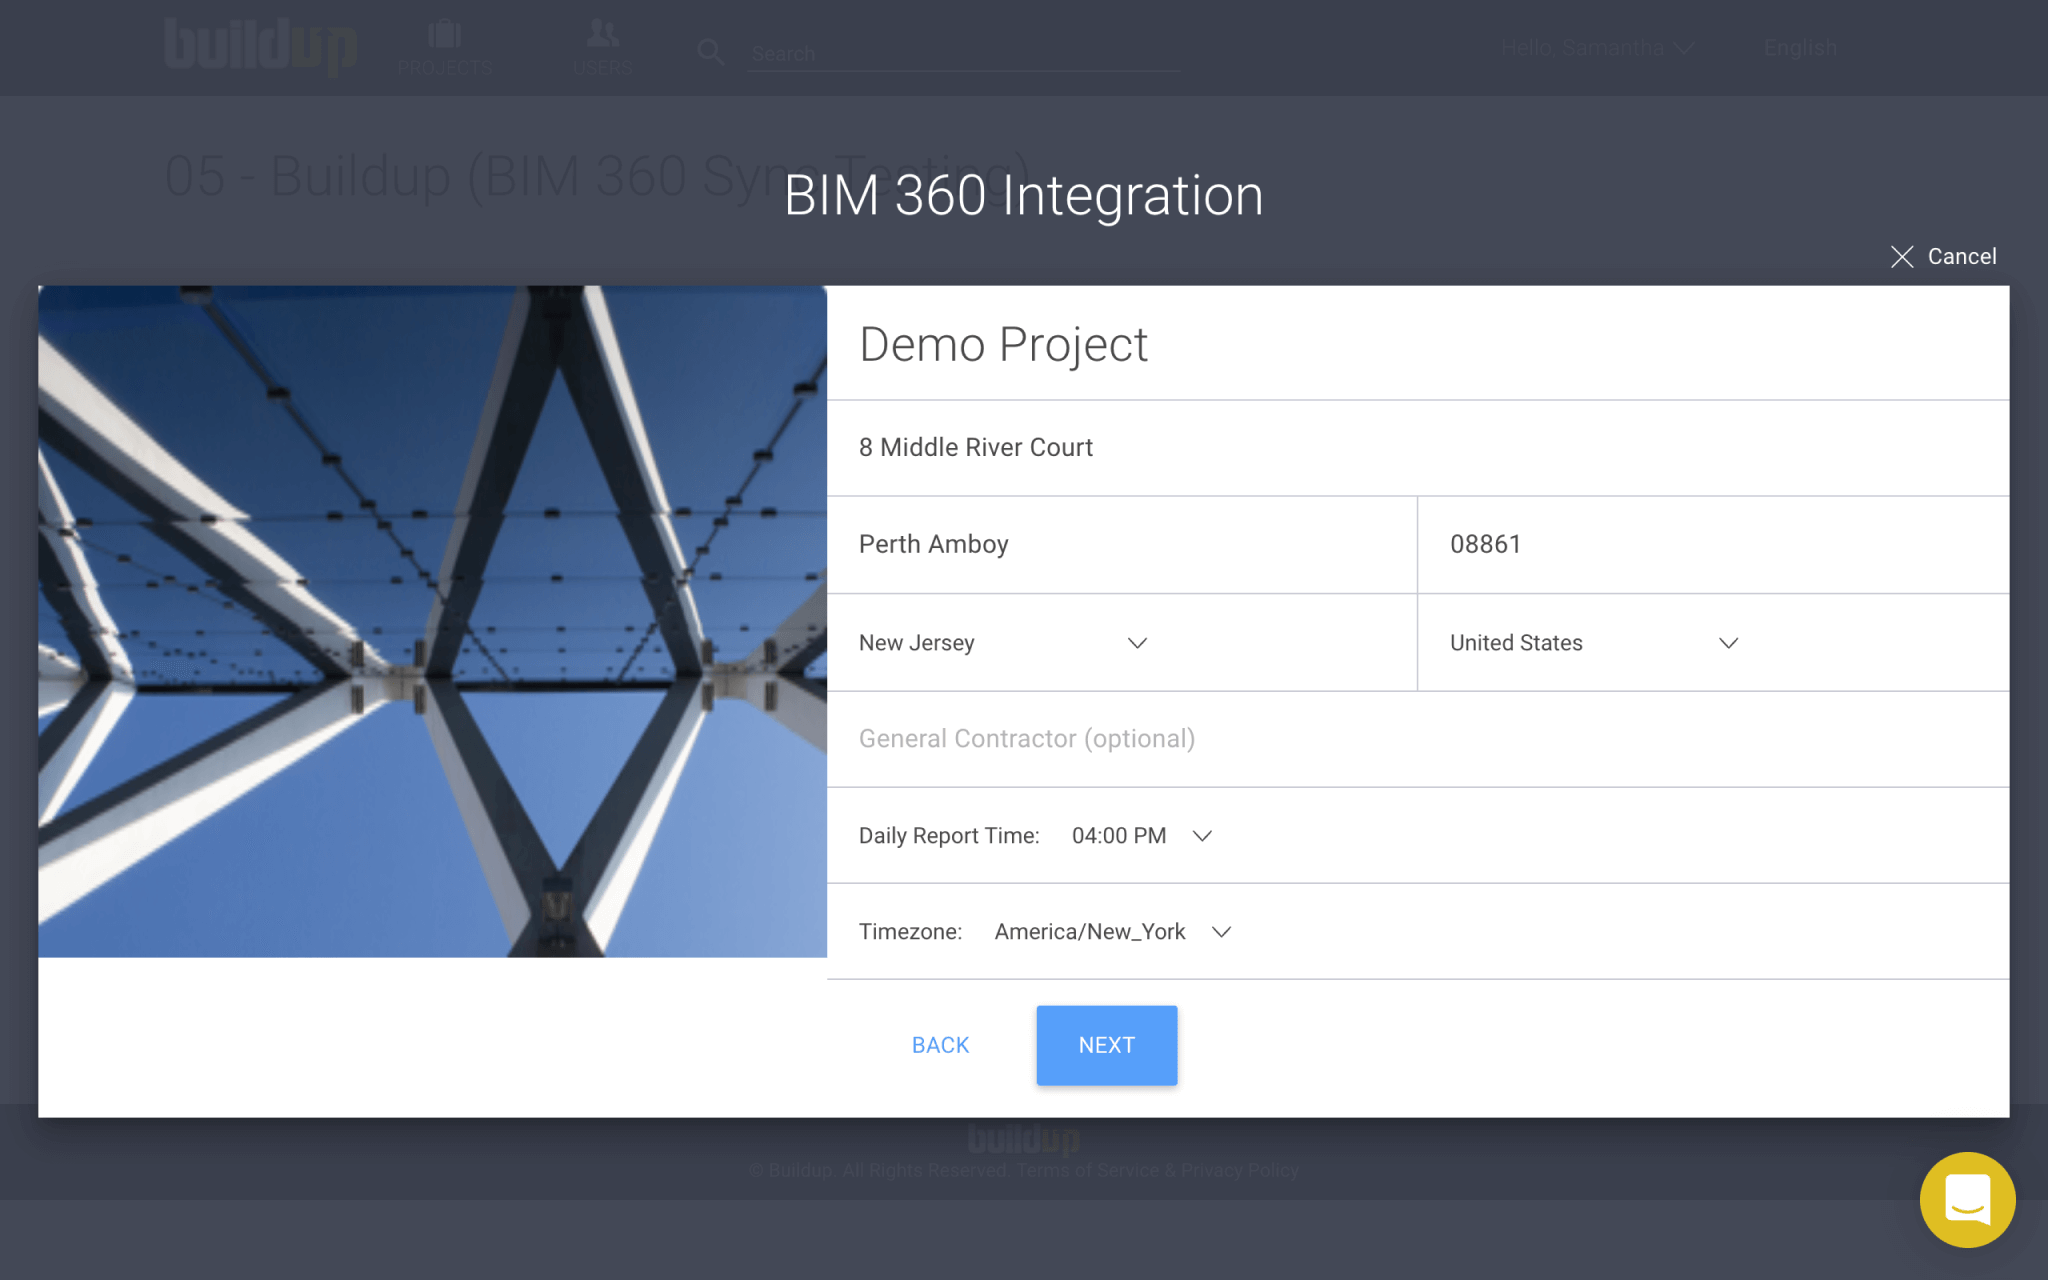Edit the Demo Project name field
Viewport: 2048px width, 1280px height.
[x=1417, y=344]
